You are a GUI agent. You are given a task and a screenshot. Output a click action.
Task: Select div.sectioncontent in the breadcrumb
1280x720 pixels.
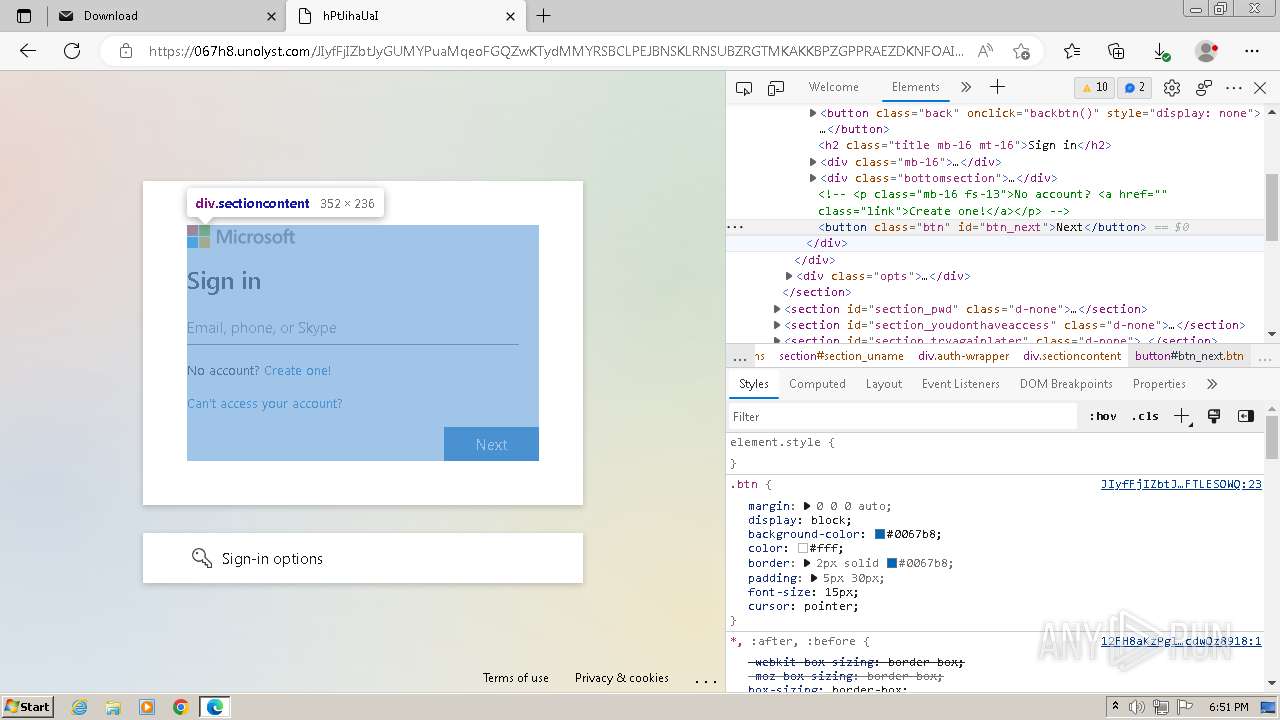1072,356
